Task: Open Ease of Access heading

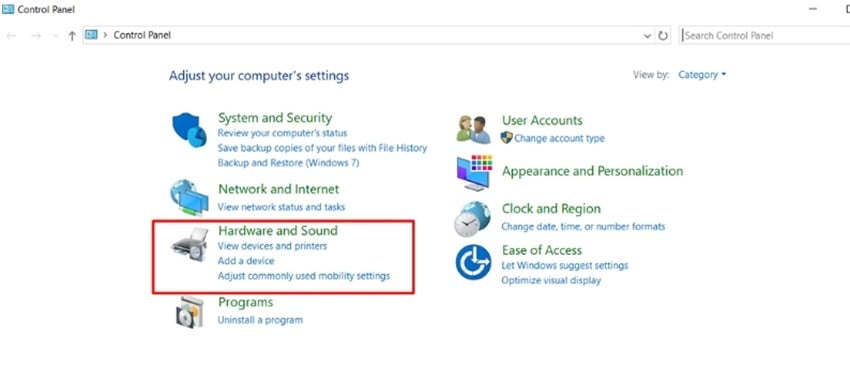Action: click(x=542, y=250)
